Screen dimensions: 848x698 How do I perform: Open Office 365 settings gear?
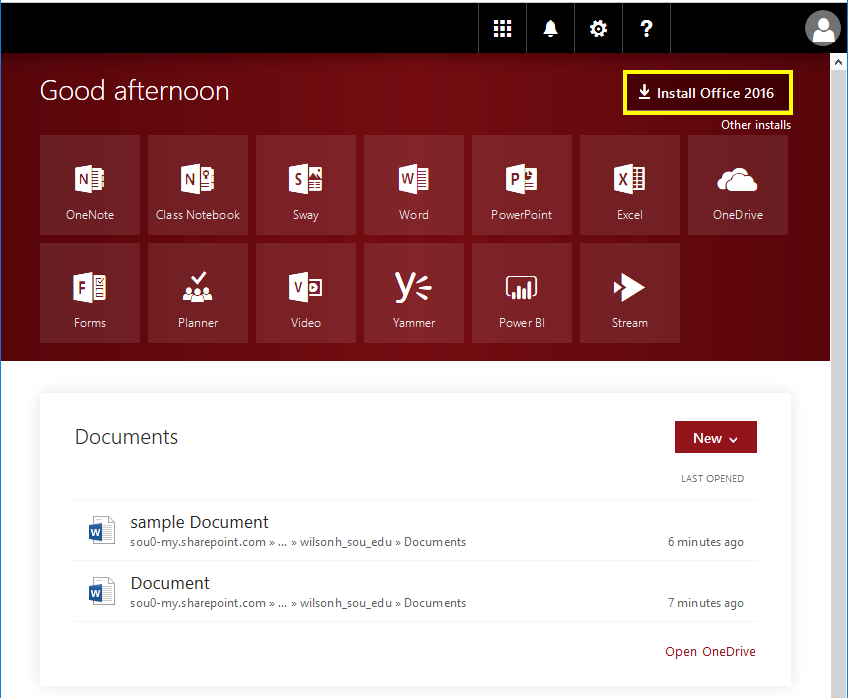(x=598, y=28)
